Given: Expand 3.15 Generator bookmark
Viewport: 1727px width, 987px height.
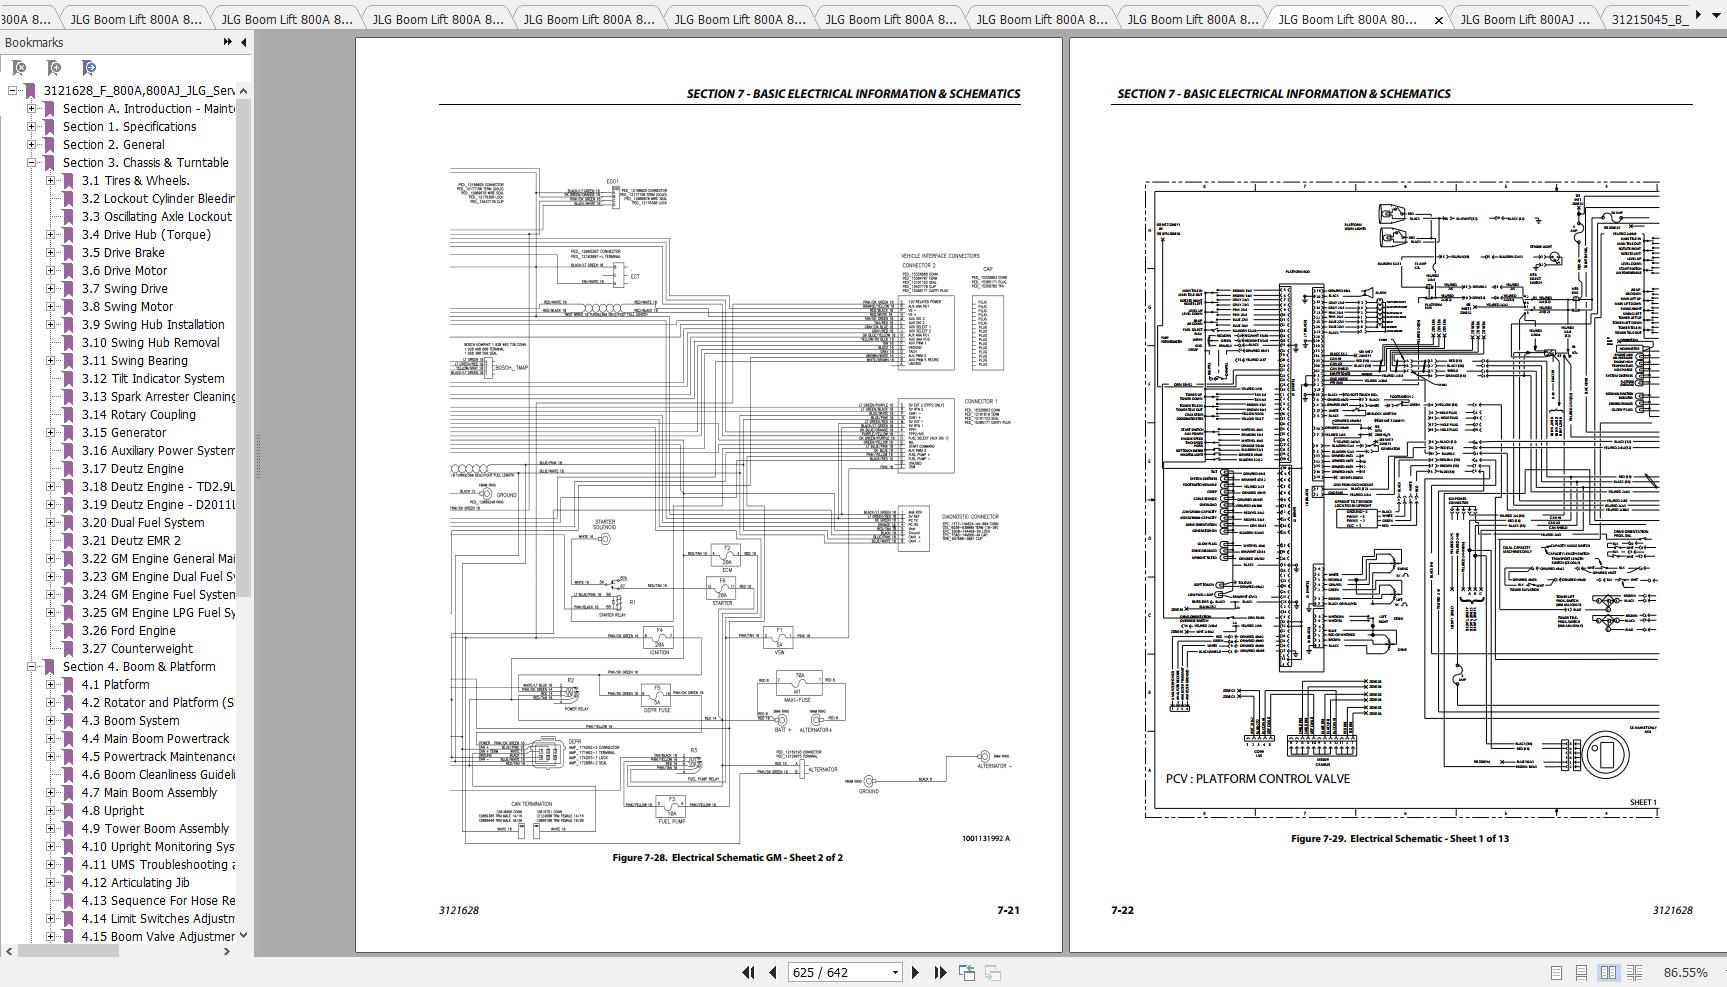Looking at the screenshot, I should pos(50,433).
